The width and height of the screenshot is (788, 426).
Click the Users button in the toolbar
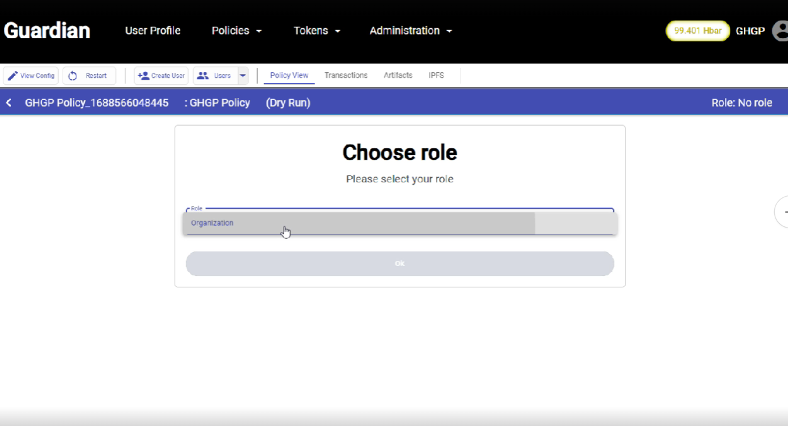point(214,76)
